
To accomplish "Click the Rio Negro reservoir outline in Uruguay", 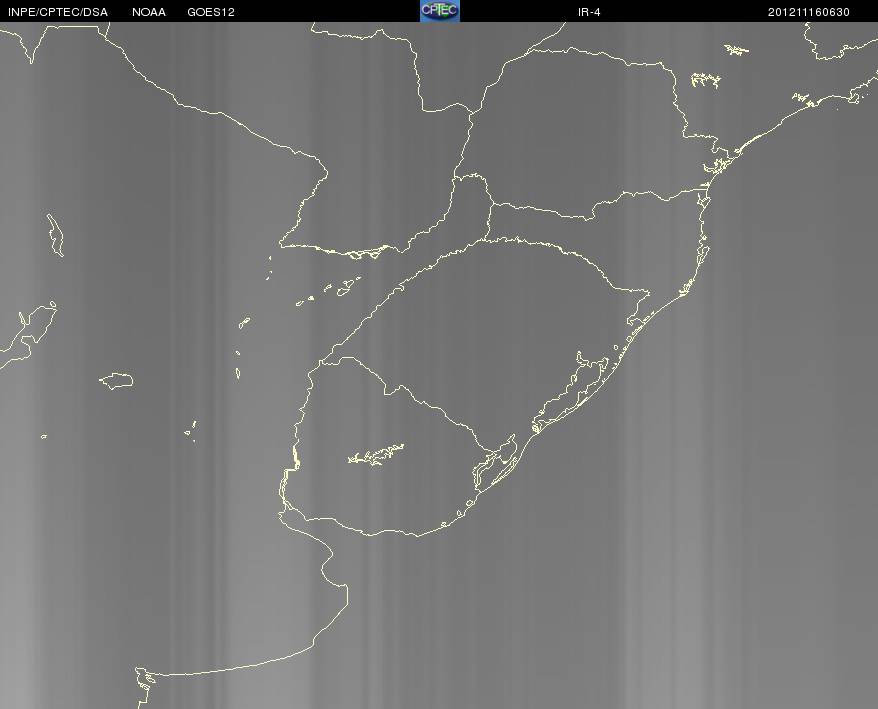I will tap(376, 454).
